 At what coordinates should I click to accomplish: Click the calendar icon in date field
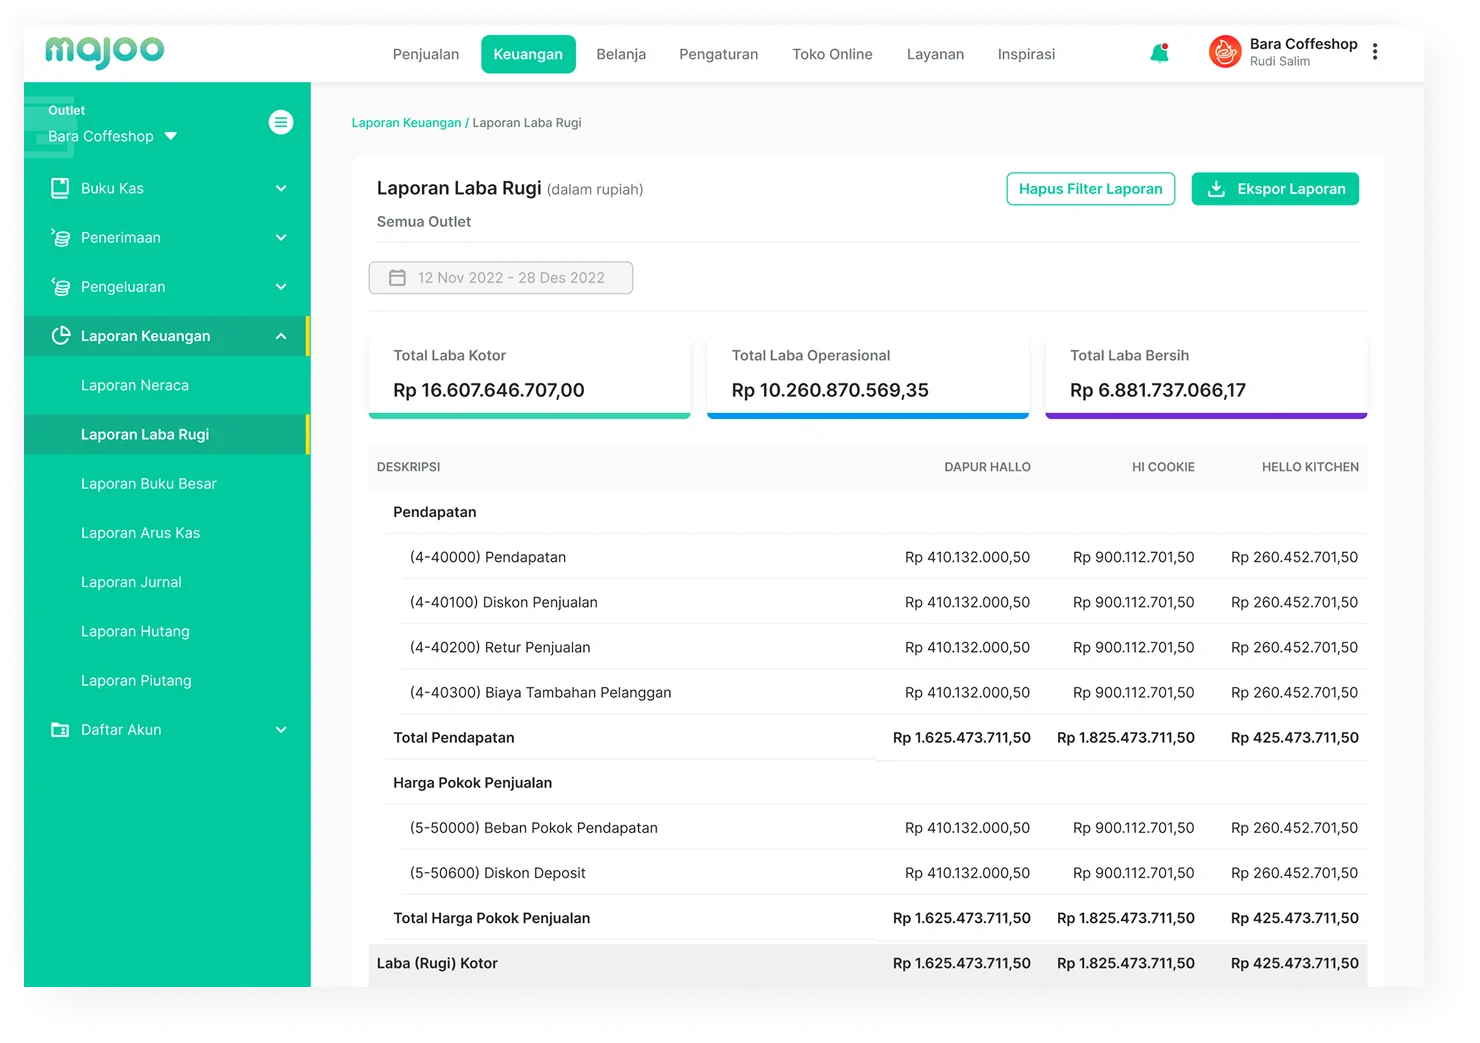coord(397,278)
